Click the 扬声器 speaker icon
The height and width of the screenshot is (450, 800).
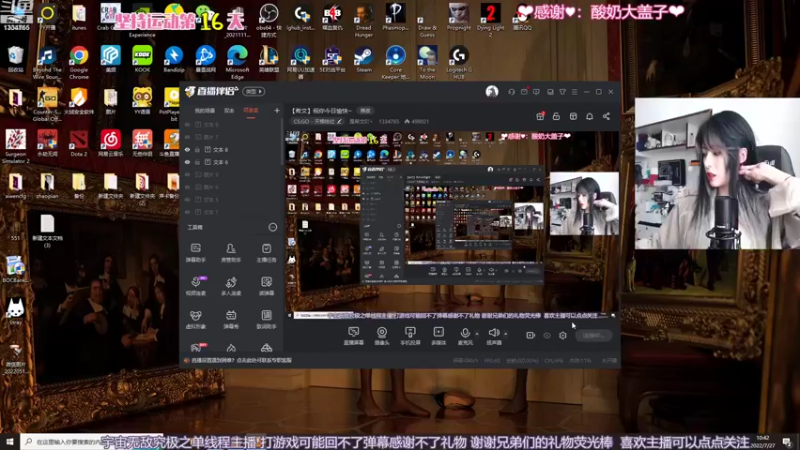click(x=493, y=333)
